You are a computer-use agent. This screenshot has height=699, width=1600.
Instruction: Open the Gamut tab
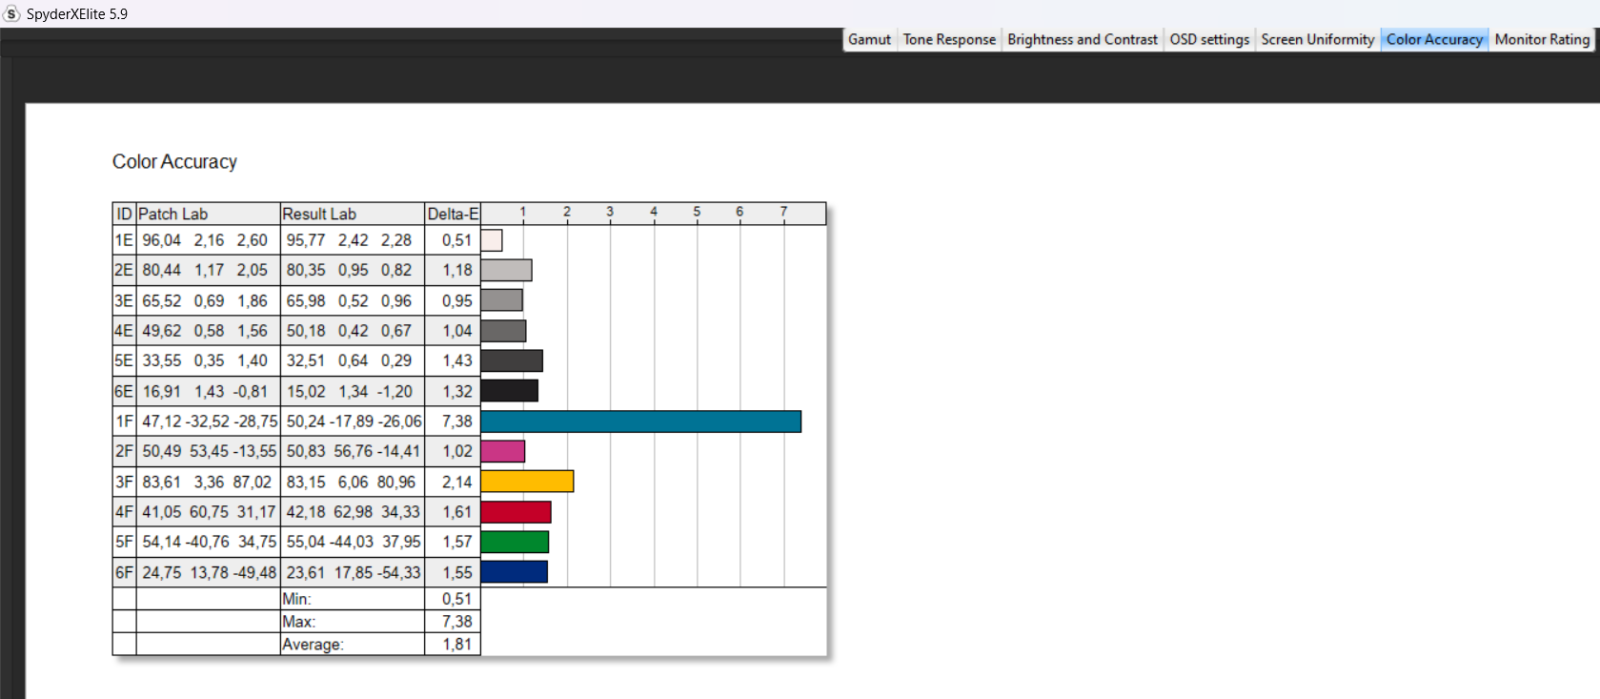(869, 40)
